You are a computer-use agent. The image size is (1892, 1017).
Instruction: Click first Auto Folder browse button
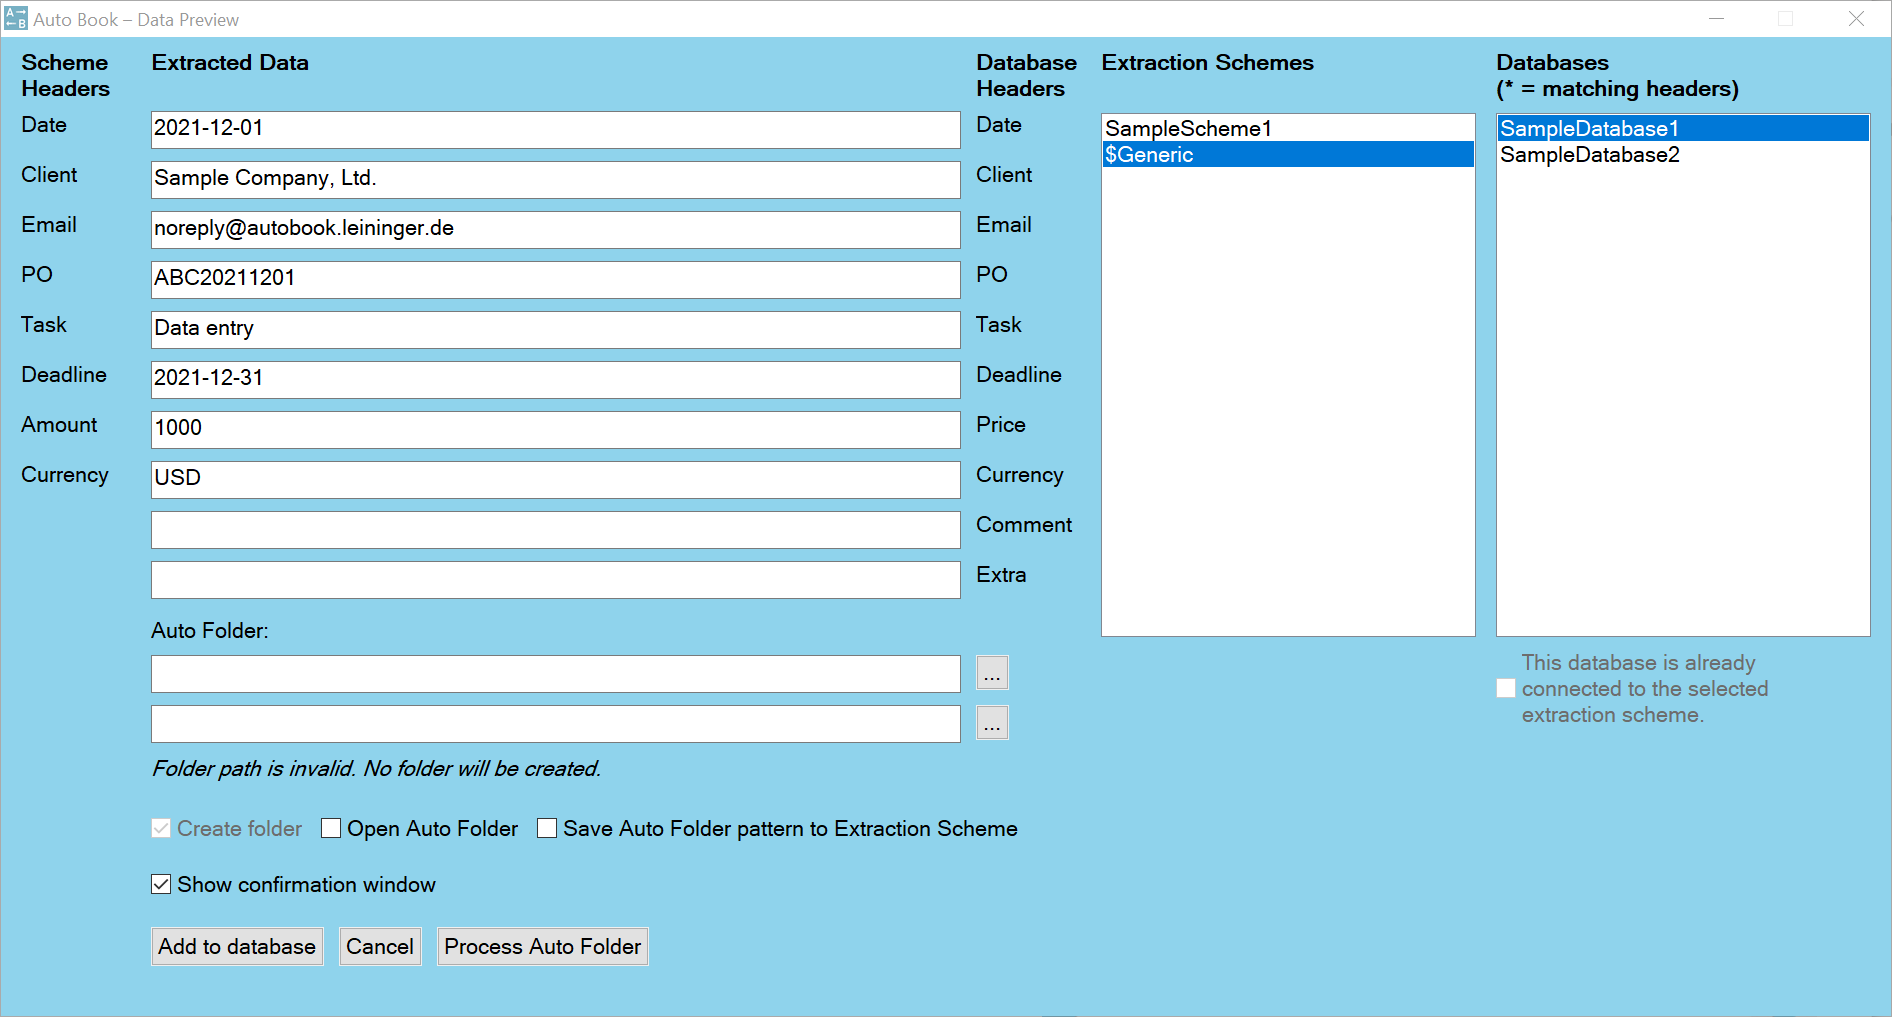click(991, 673)
